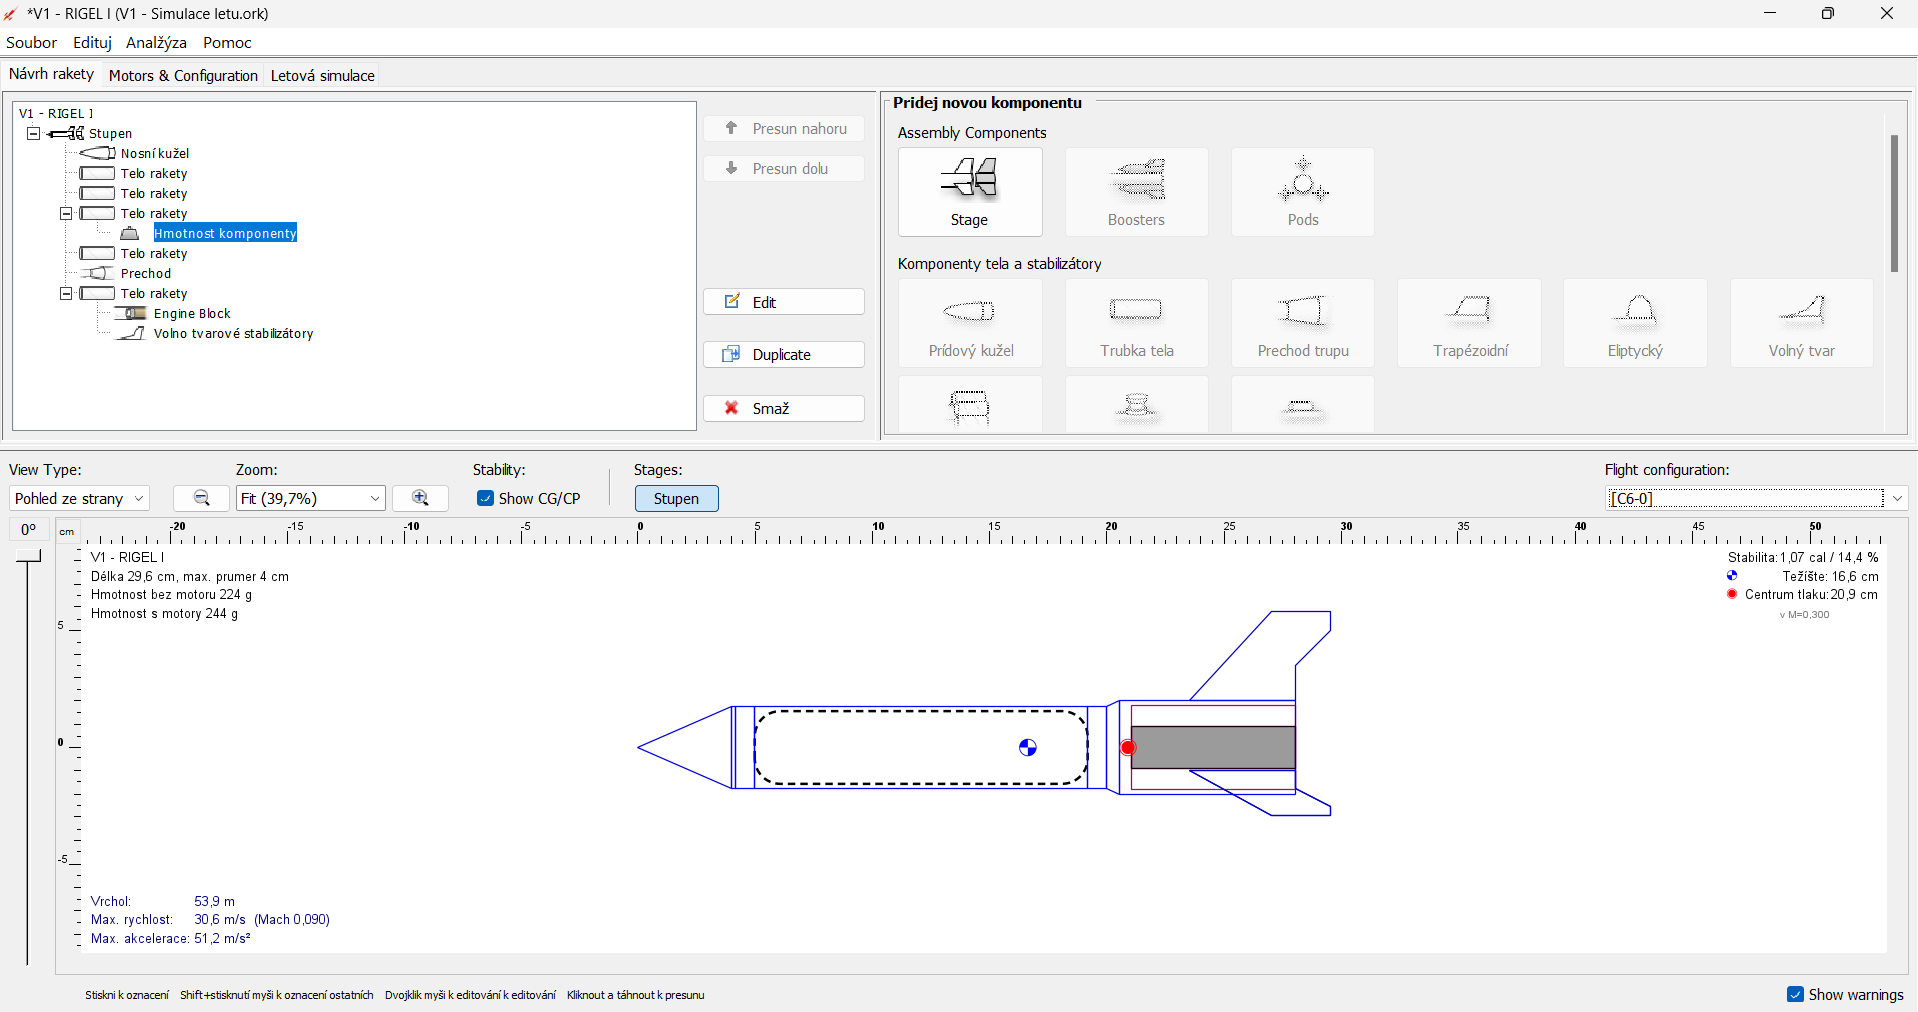Collapse the Stupen tree node
The image size is (1918, 1012).
click(x=33, y=133)
